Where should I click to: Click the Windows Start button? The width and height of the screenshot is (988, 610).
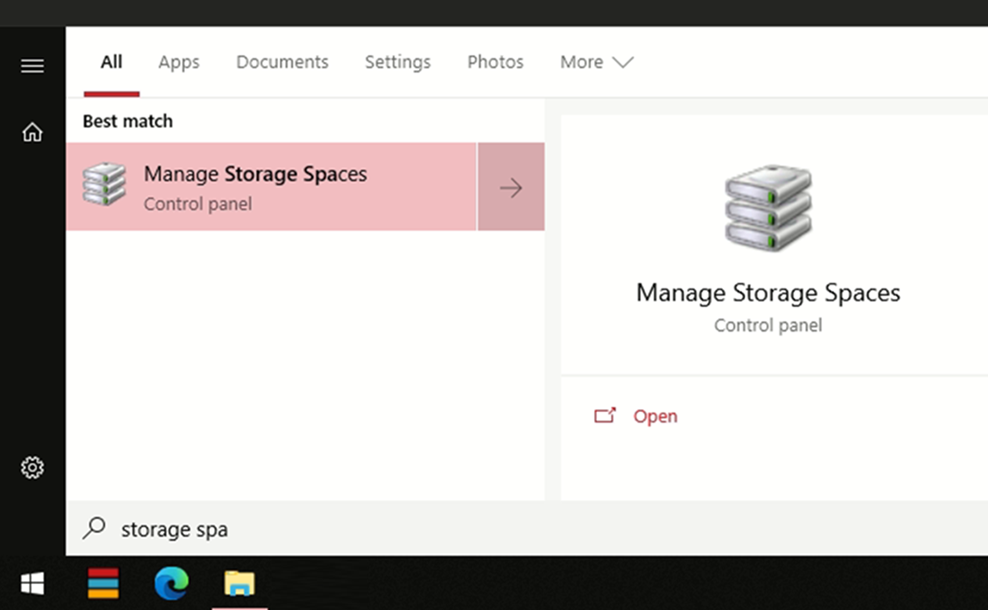[x=32, y=584]
